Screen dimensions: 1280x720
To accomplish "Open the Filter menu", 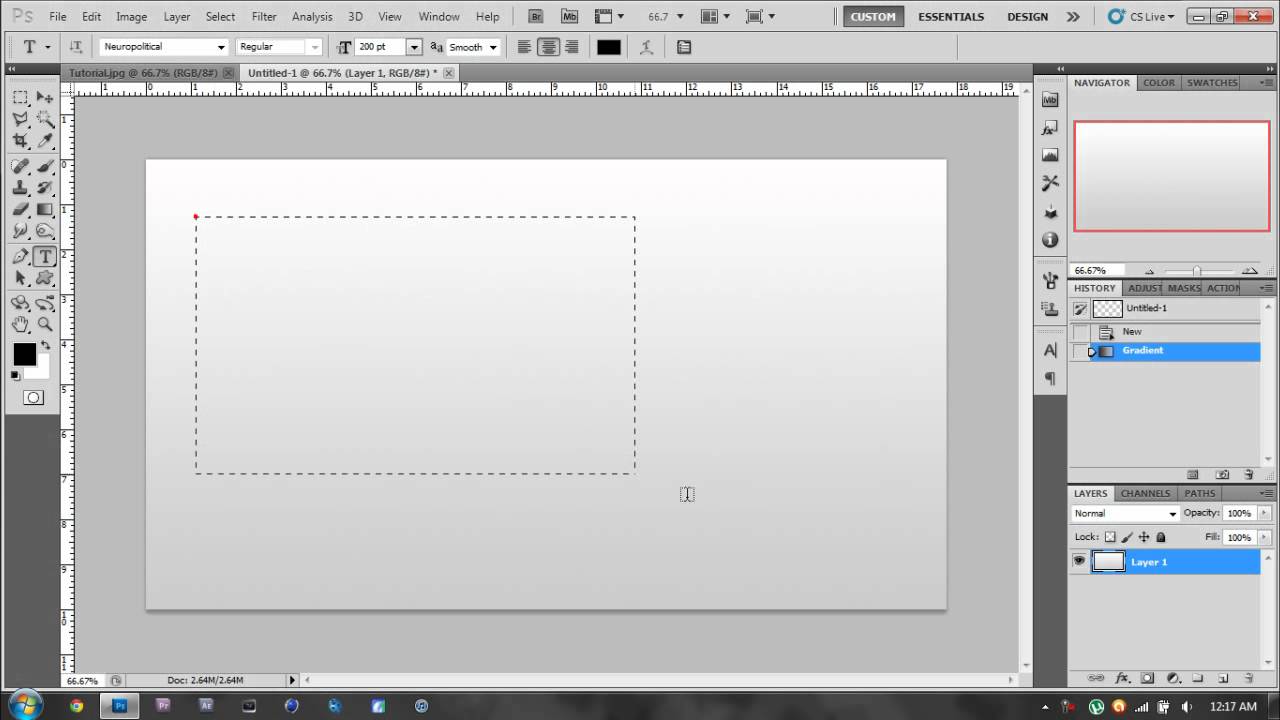I will pyautogui.click(x=264, y=17).
